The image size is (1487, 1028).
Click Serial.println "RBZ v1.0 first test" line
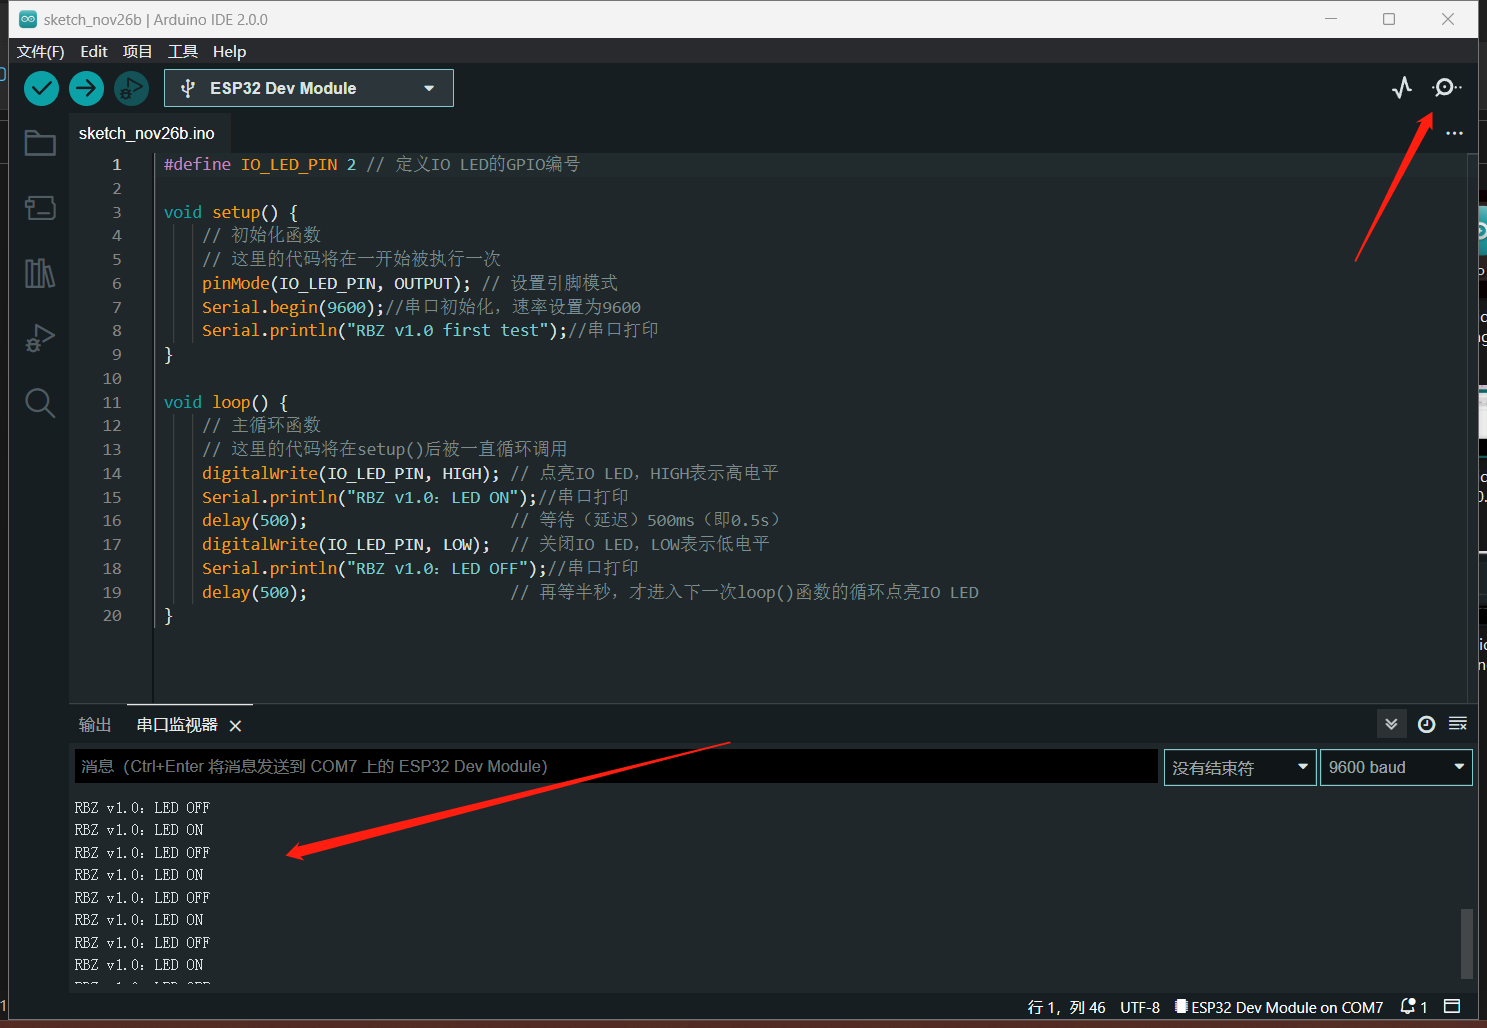click(x=430, y=330)
